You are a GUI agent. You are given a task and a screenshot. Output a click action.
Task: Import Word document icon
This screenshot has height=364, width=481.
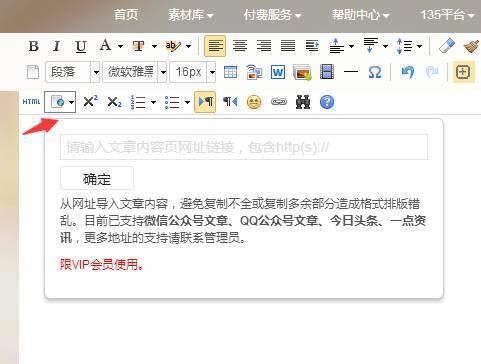(278, 72)
